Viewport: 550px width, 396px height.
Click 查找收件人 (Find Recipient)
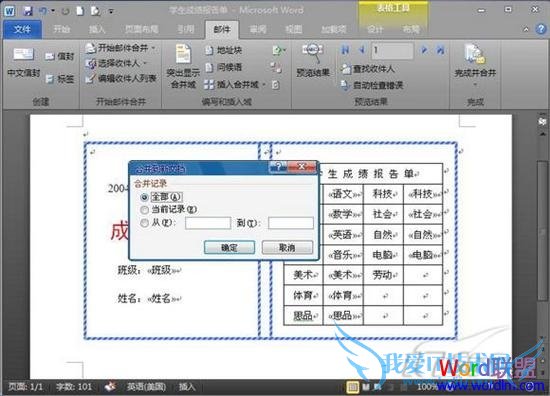(x=368, y=69)
